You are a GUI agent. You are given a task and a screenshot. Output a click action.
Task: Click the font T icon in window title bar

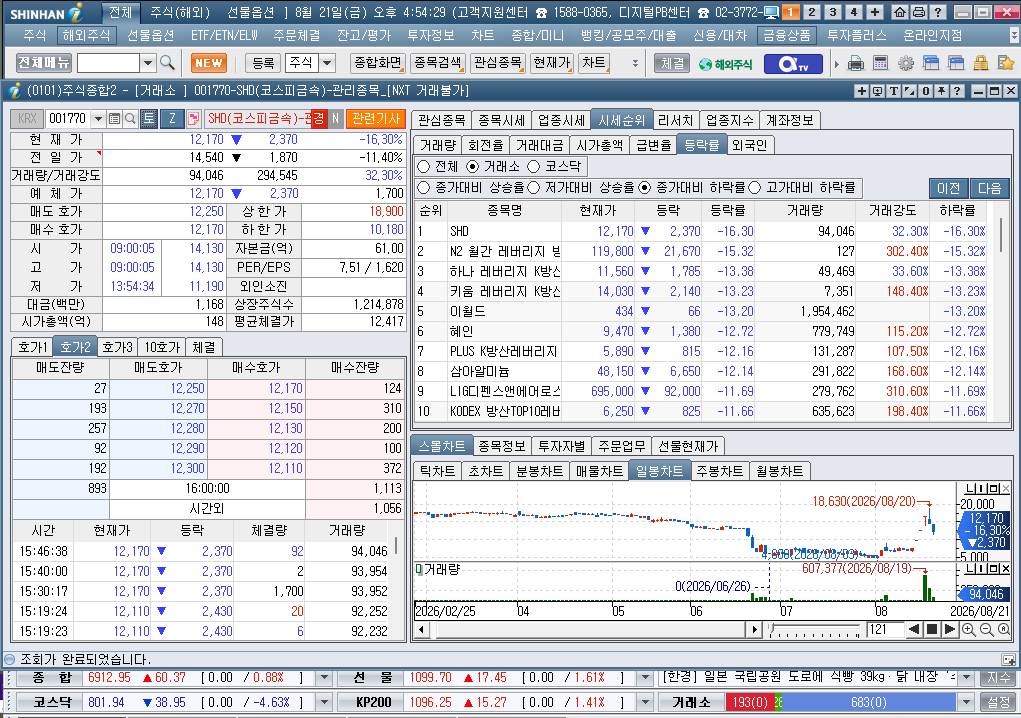click(893, 91)
